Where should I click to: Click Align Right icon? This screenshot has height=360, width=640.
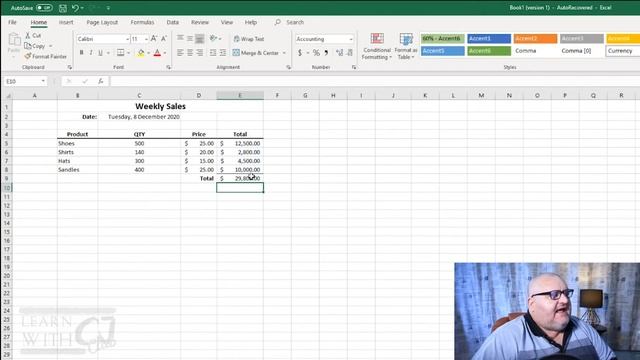tap(200, 53)
